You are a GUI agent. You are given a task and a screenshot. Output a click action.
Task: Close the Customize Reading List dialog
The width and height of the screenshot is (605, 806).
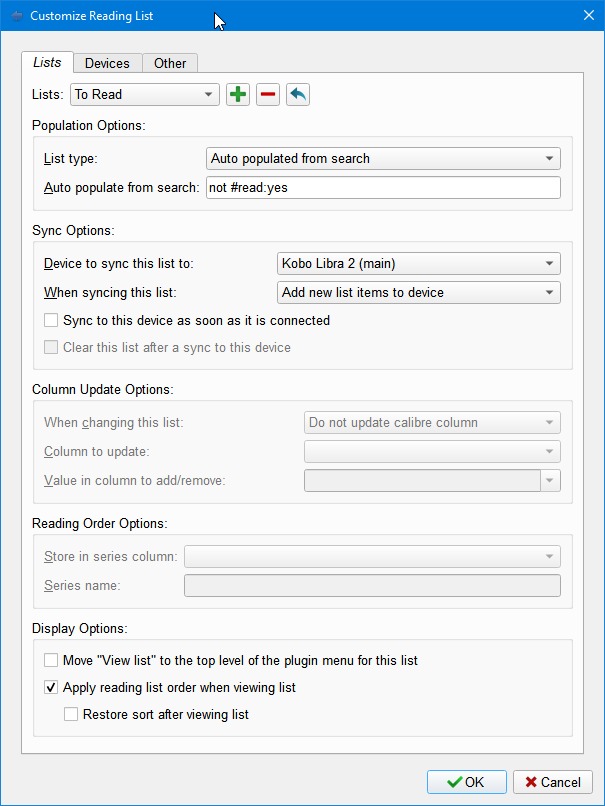588,15
